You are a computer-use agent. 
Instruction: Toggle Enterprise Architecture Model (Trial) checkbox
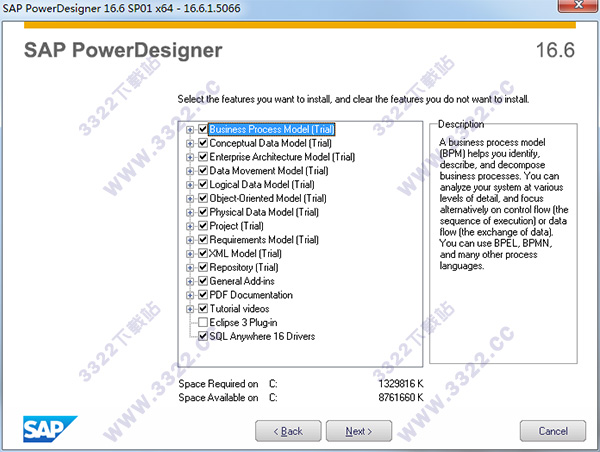click(x=203, y=157)
